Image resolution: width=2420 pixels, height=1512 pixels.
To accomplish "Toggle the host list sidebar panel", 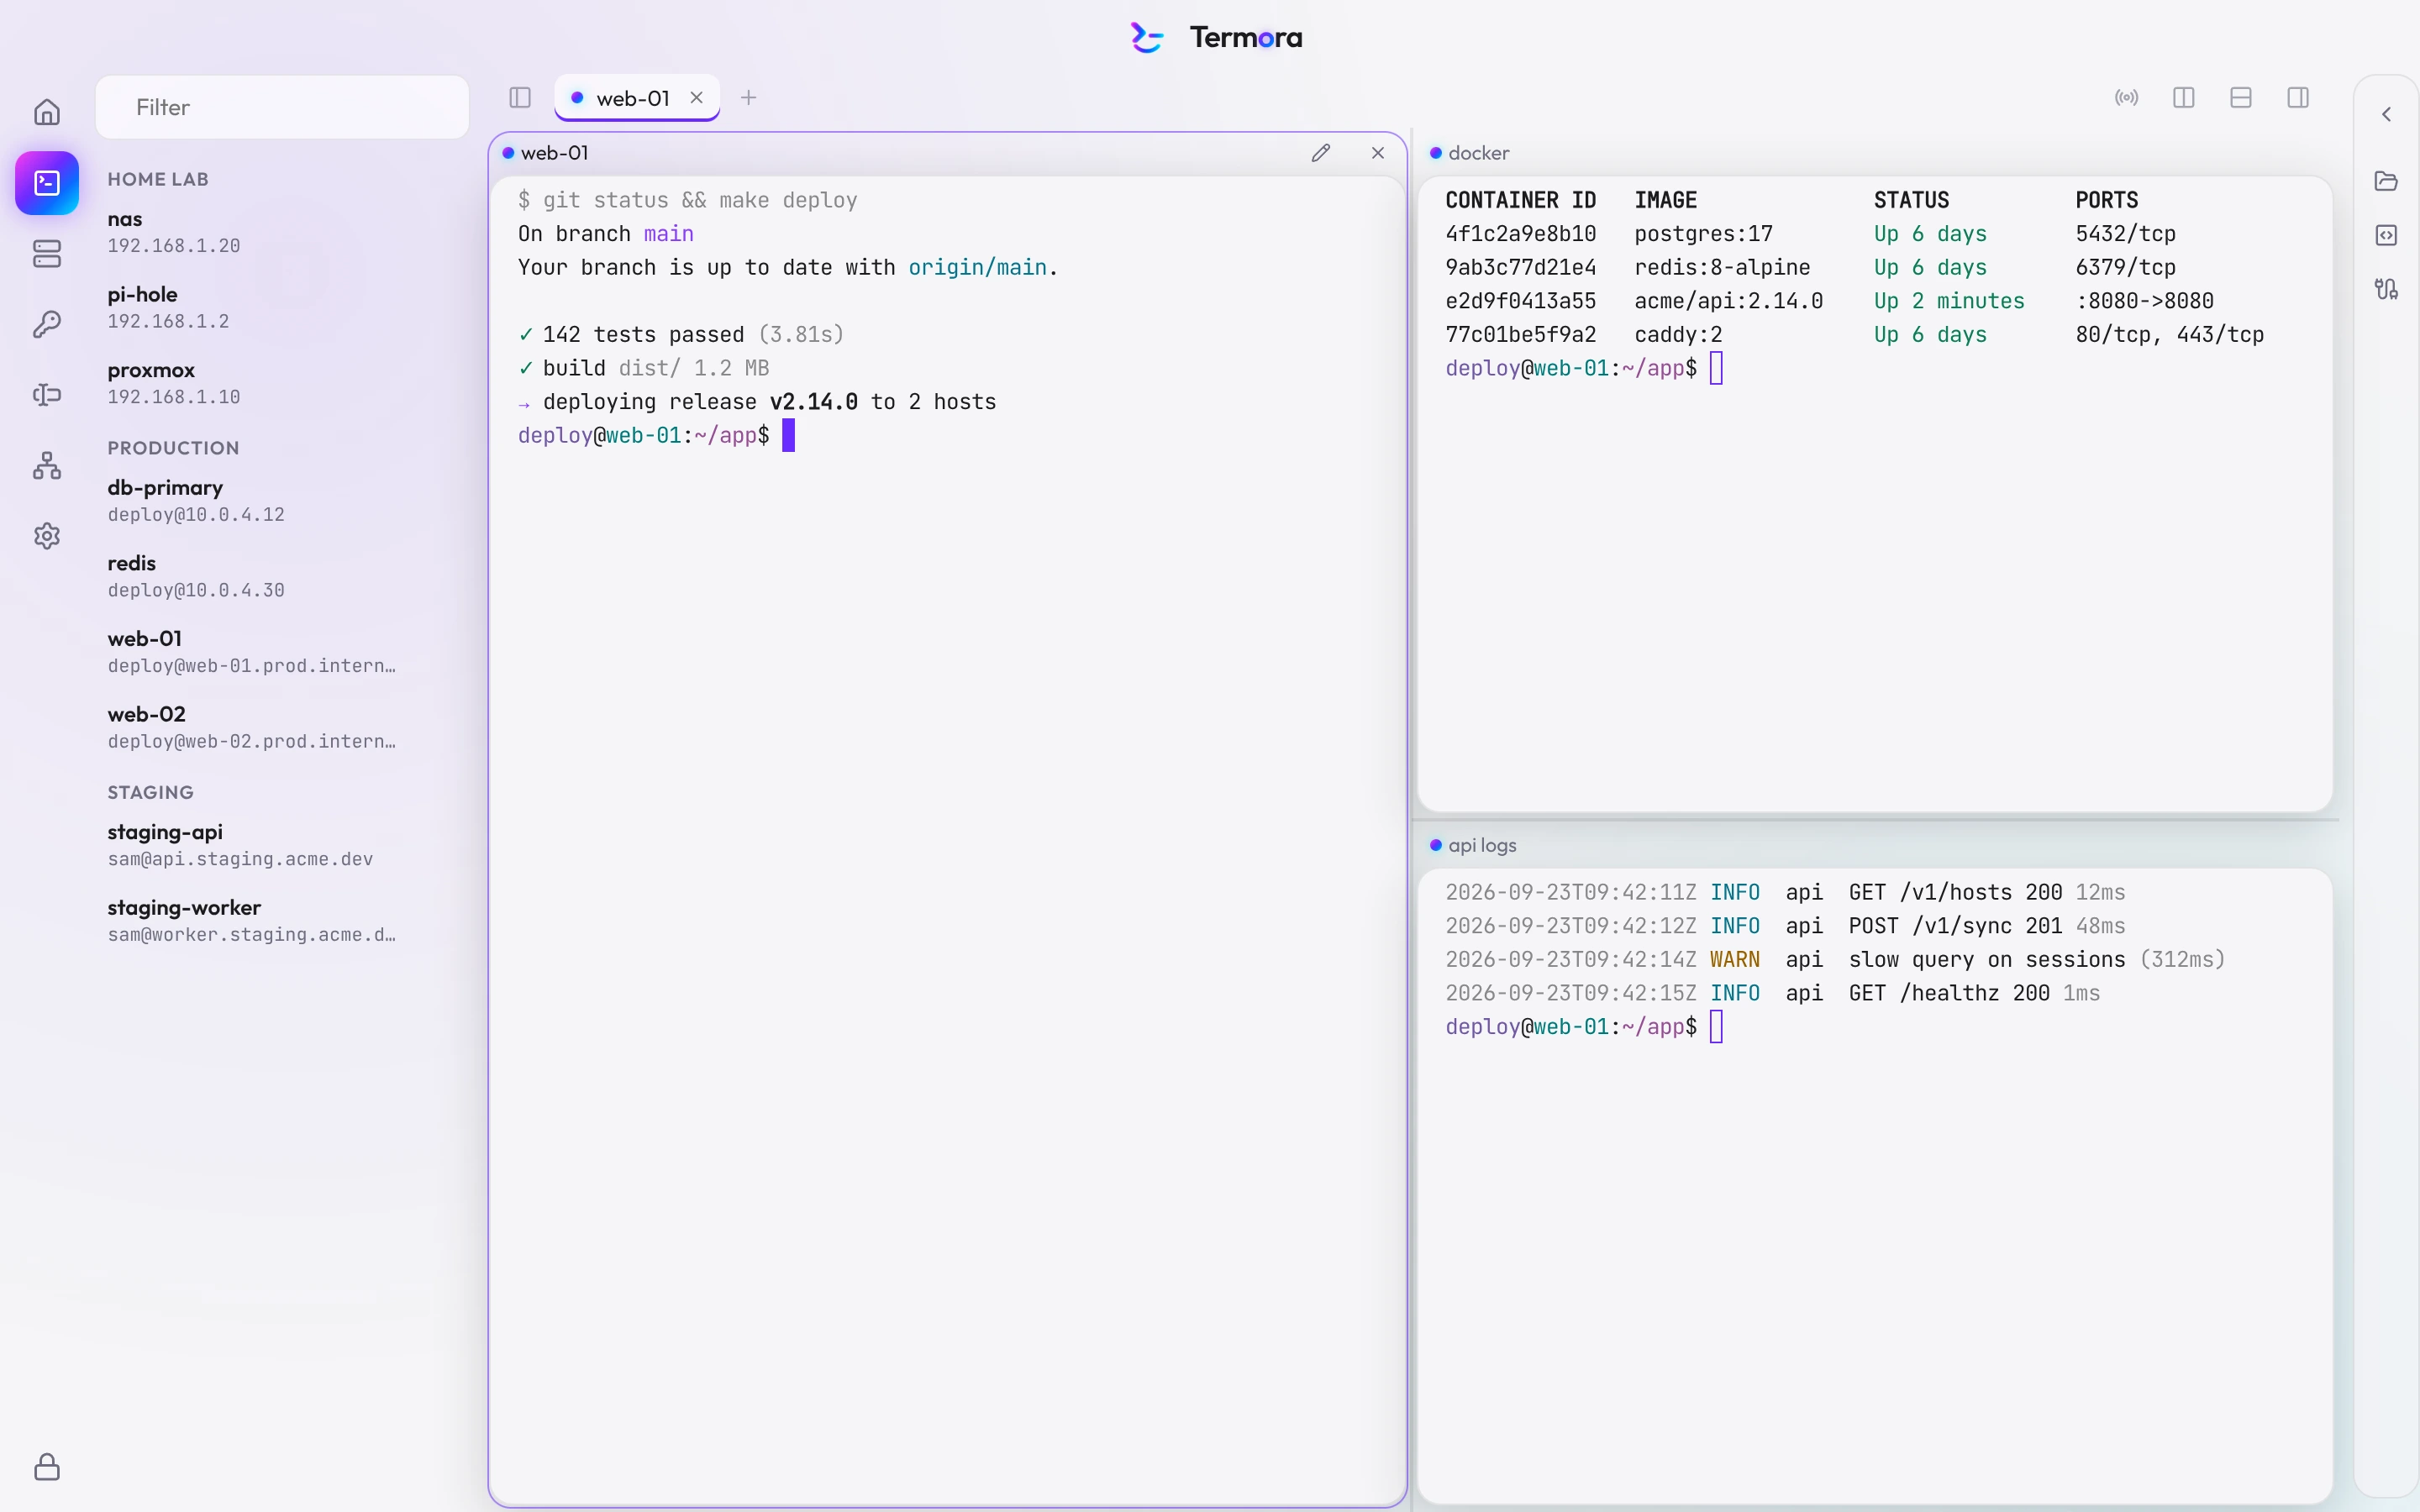I will coord(520,97).
